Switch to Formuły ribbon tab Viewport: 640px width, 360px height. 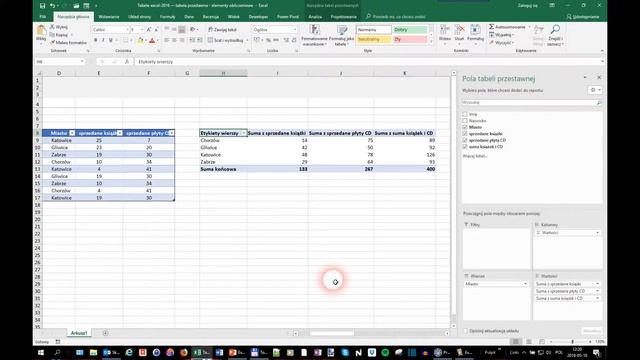[x=167, y=17]
